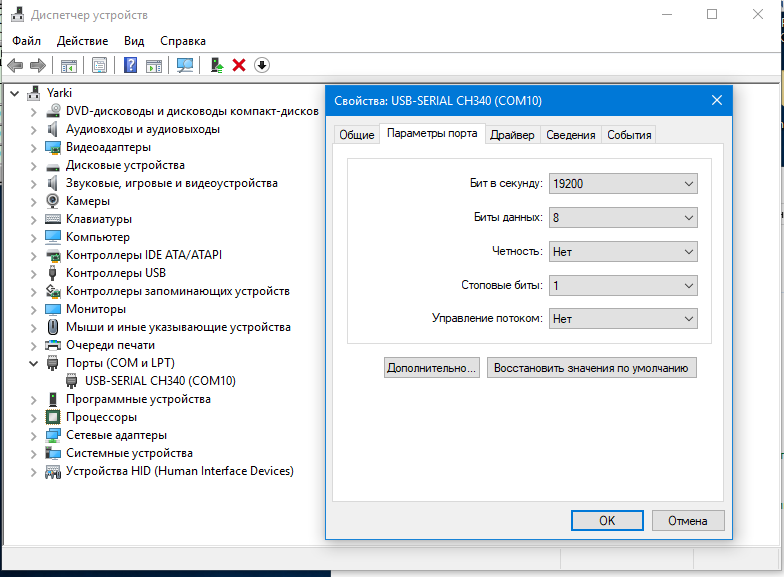The image size is (784, 577).
Task: Open the Вид menu
Action: click(x=134, y=41)
